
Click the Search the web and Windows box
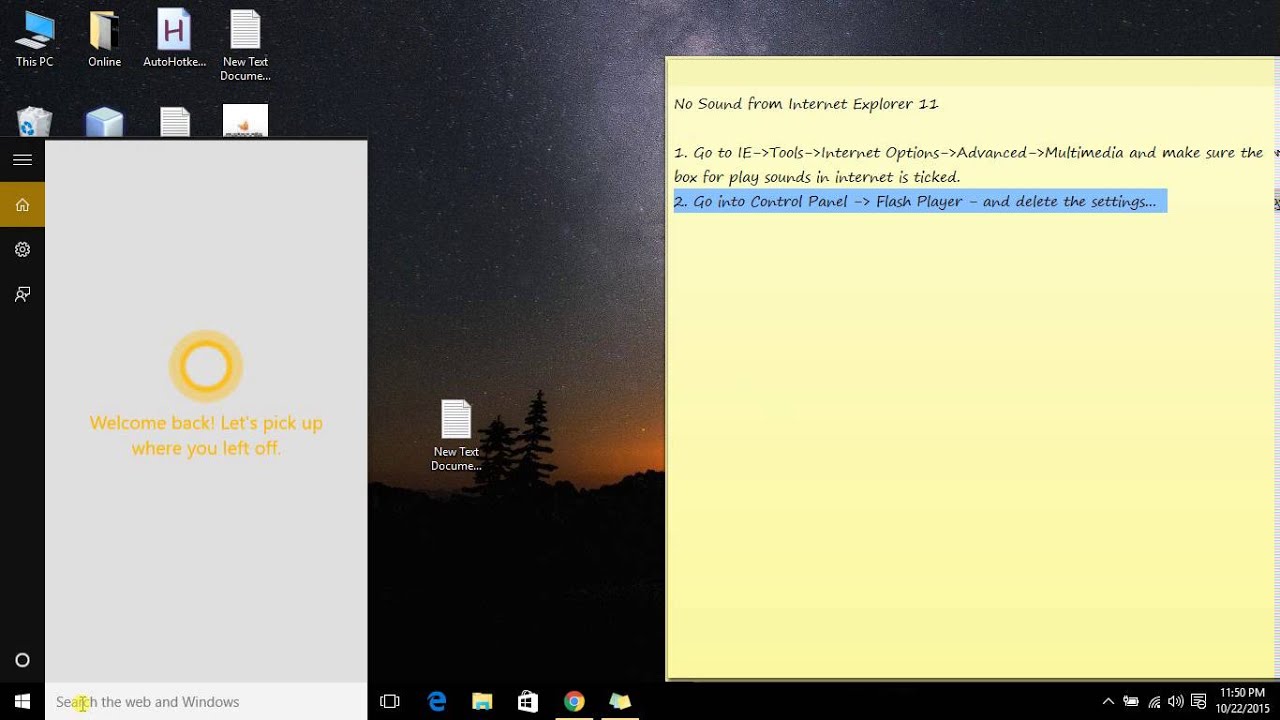[206, 702]
